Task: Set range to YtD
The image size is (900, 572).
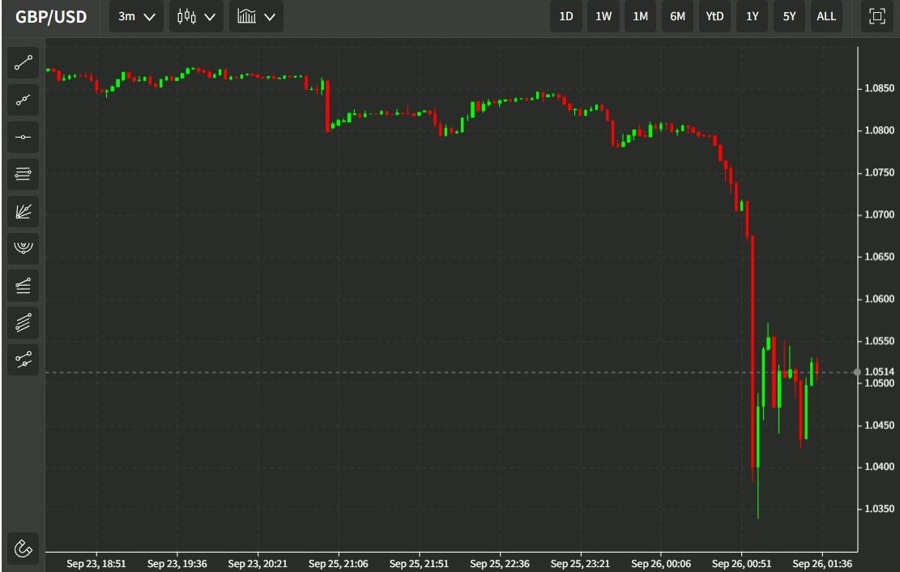Action: (715, 17)
